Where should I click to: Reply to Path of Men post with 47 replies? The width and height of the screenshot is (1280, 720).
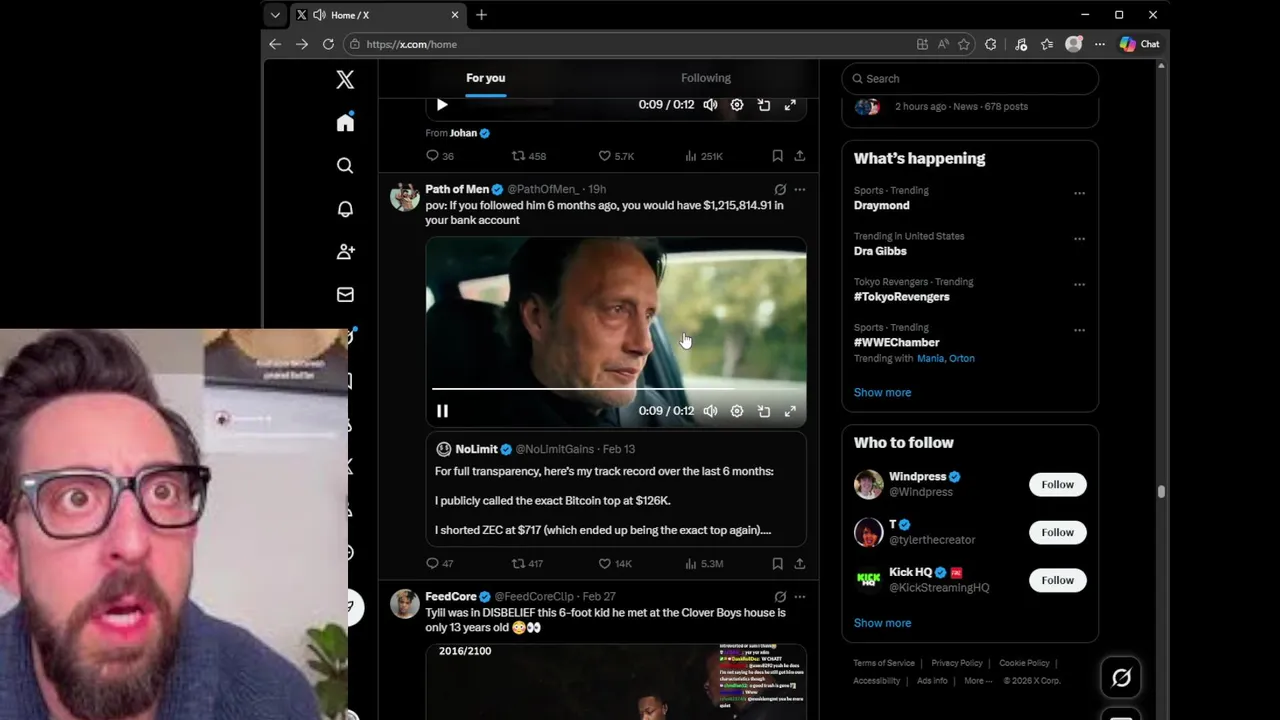pyautogui.click(x=440, y=564)
